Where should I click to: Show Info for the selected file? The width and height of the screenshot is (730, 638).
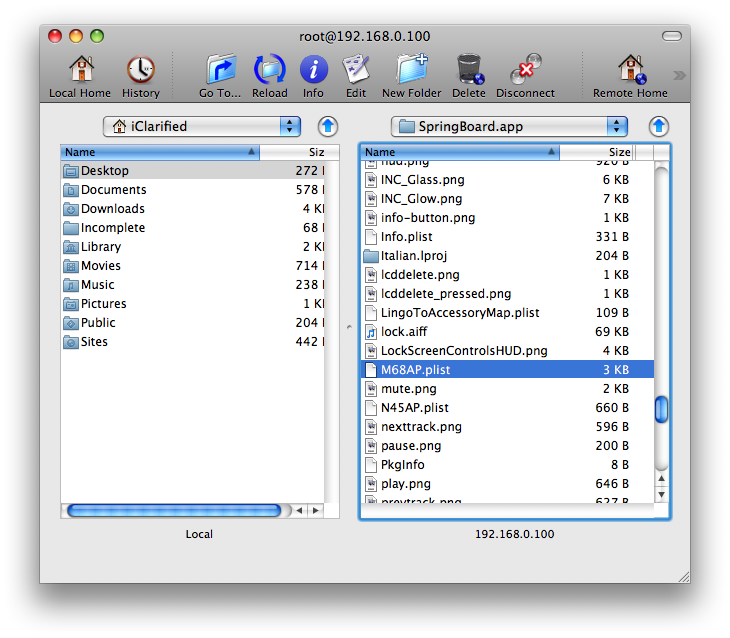click(x=314, y=72)
